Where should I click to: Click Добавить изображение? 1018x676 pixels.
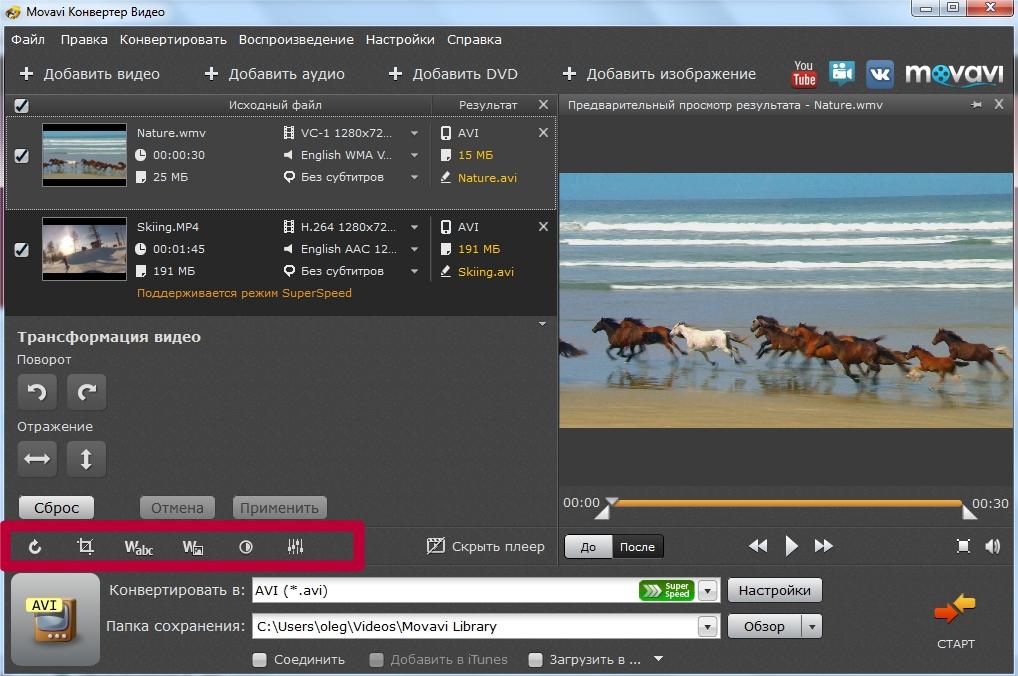[x=659, y=74]
